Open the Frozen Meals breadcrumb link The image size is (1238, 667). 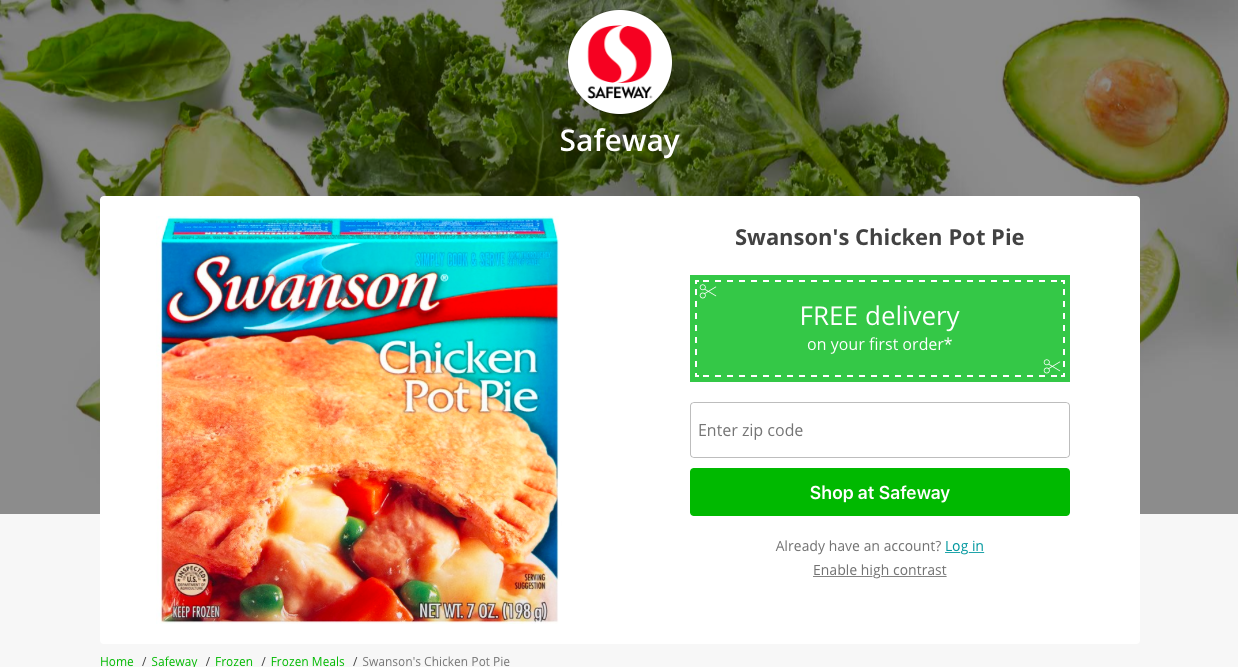(308, 661)
